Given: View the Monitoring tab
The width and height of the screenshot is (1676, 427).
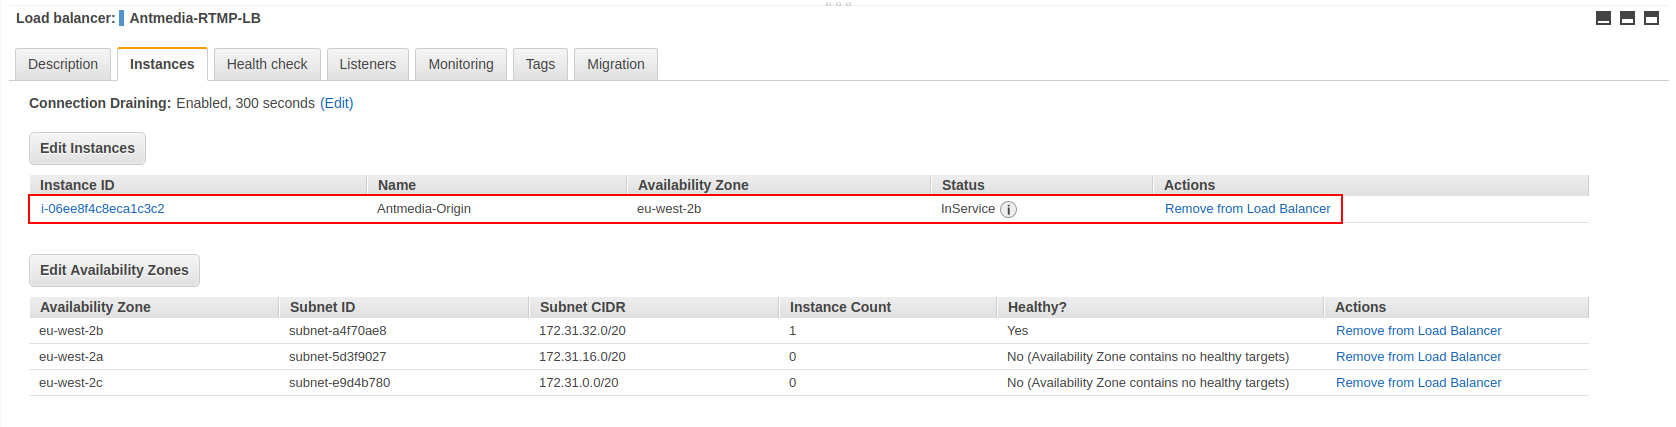Looking at the screenshot, I should click(461, 64).
